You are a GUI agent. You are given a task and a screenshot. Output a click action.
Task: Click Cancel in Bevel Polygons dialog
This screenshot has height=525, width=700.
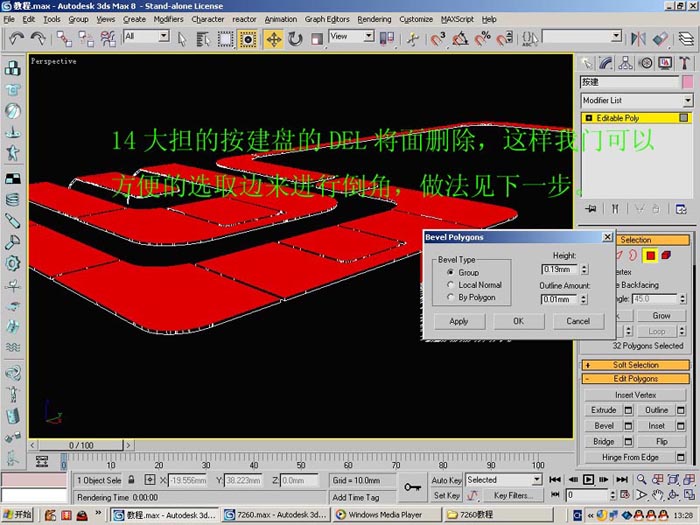click(578, 321)
